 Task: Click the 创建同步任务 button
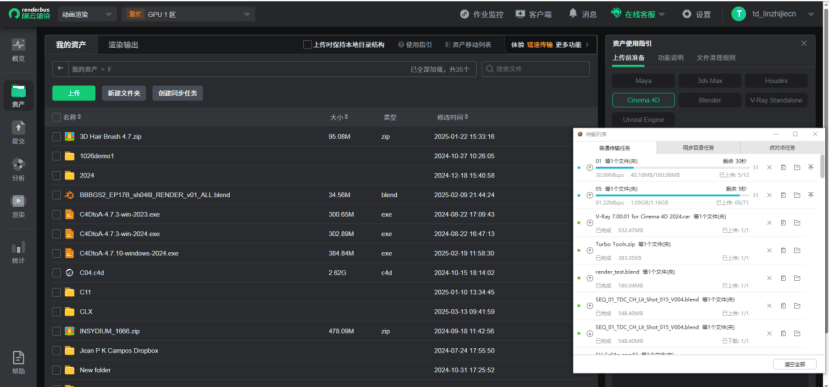pyautogui.click(x=178, y=93)
